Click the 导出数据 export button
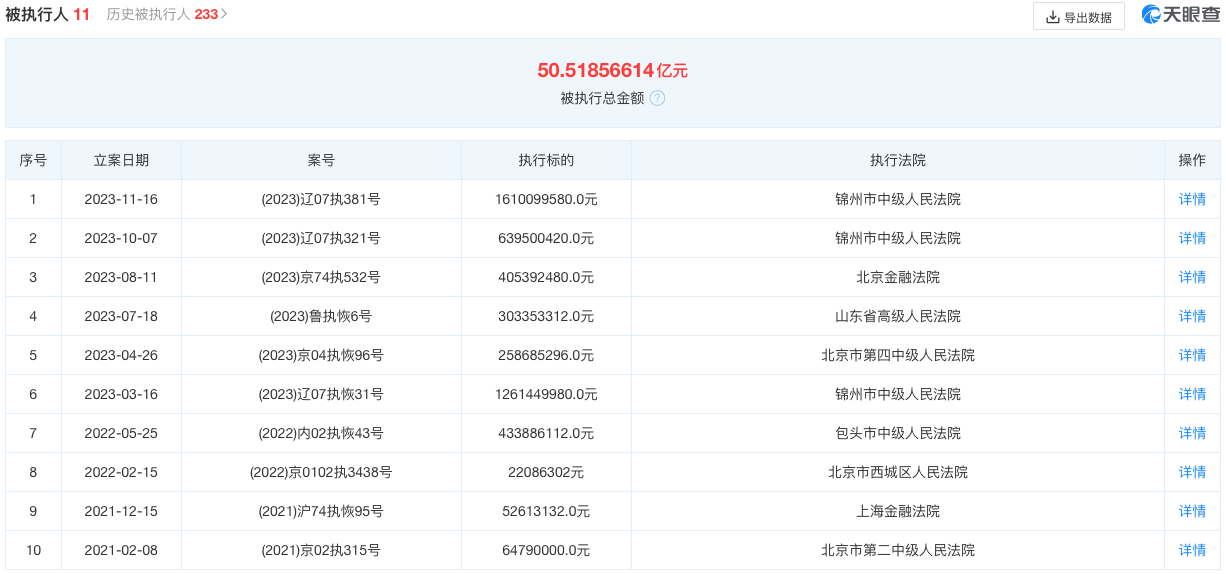Screen dimensions: 1226x574 1078,17
